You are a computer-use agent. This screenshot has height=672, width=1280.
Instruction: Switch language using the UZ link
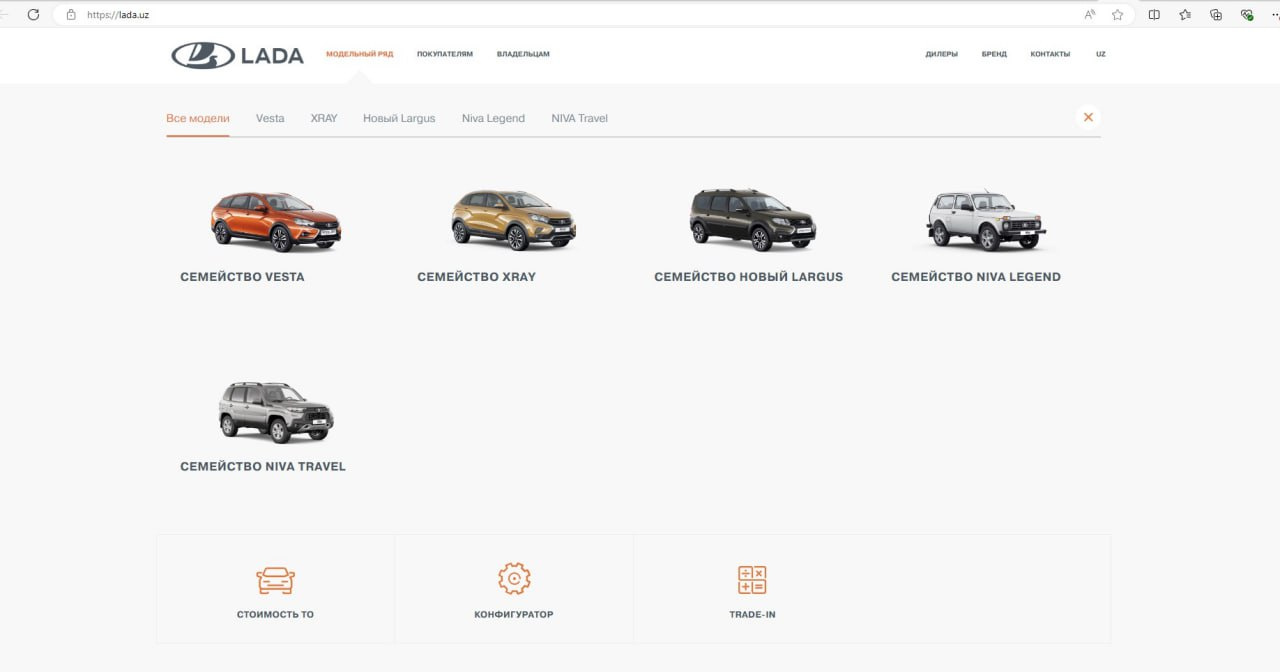click(1101, 54)
